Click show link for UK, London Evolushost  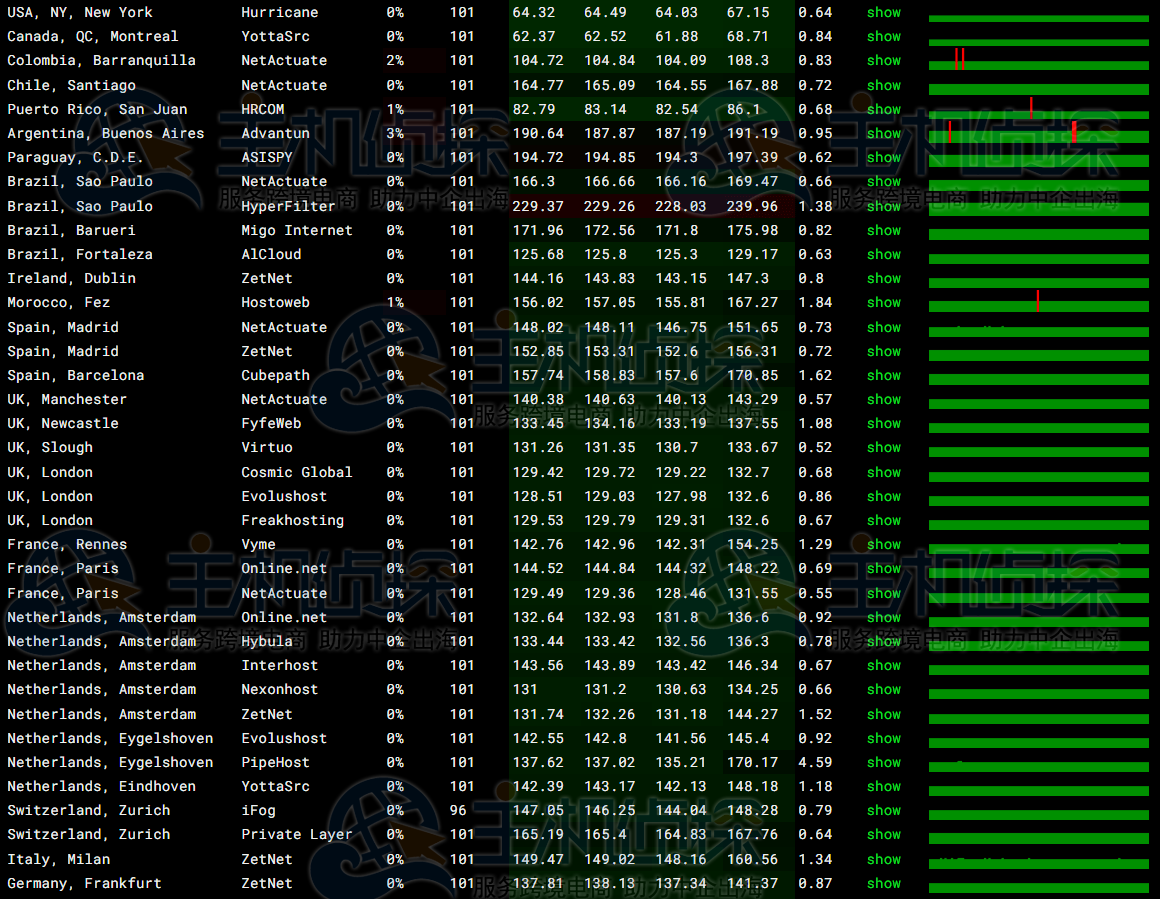click(883, 496)
